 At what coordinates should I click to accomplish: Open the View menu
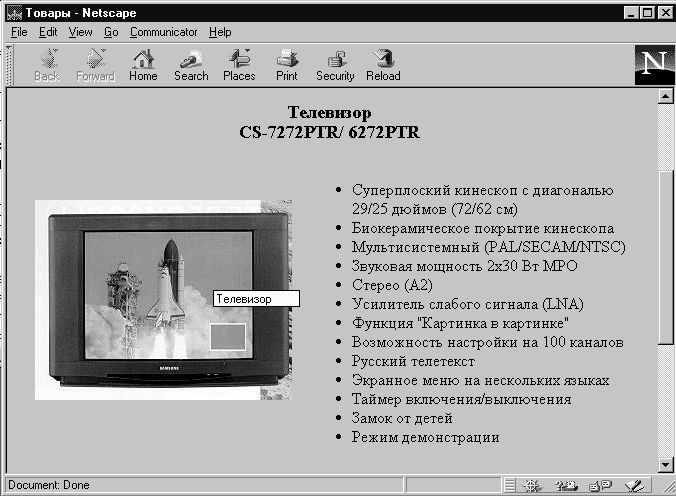(x=80, y=32)
